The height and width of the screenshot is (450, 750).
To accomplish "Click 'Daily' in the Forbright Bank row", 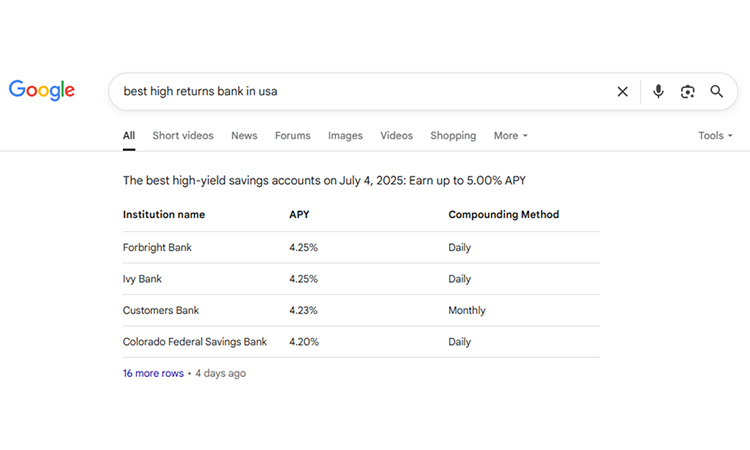I will 460,247.
